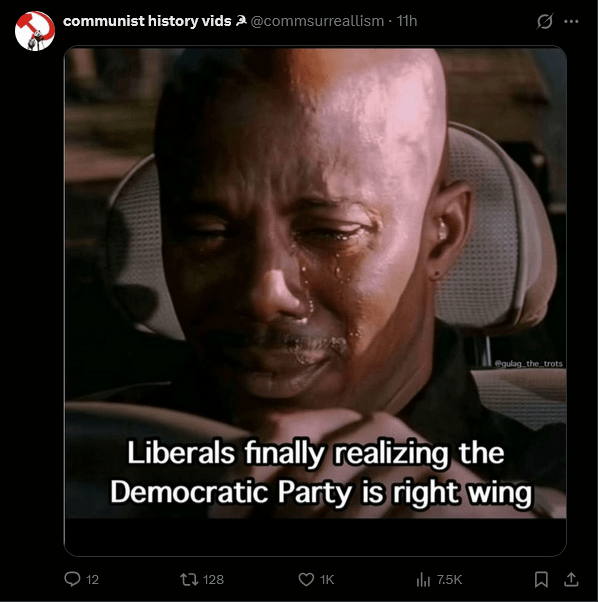Viewport: 598px width, 602px height.
Task: Open the reply speech bubble icon
Action: (x=72, y=579)
